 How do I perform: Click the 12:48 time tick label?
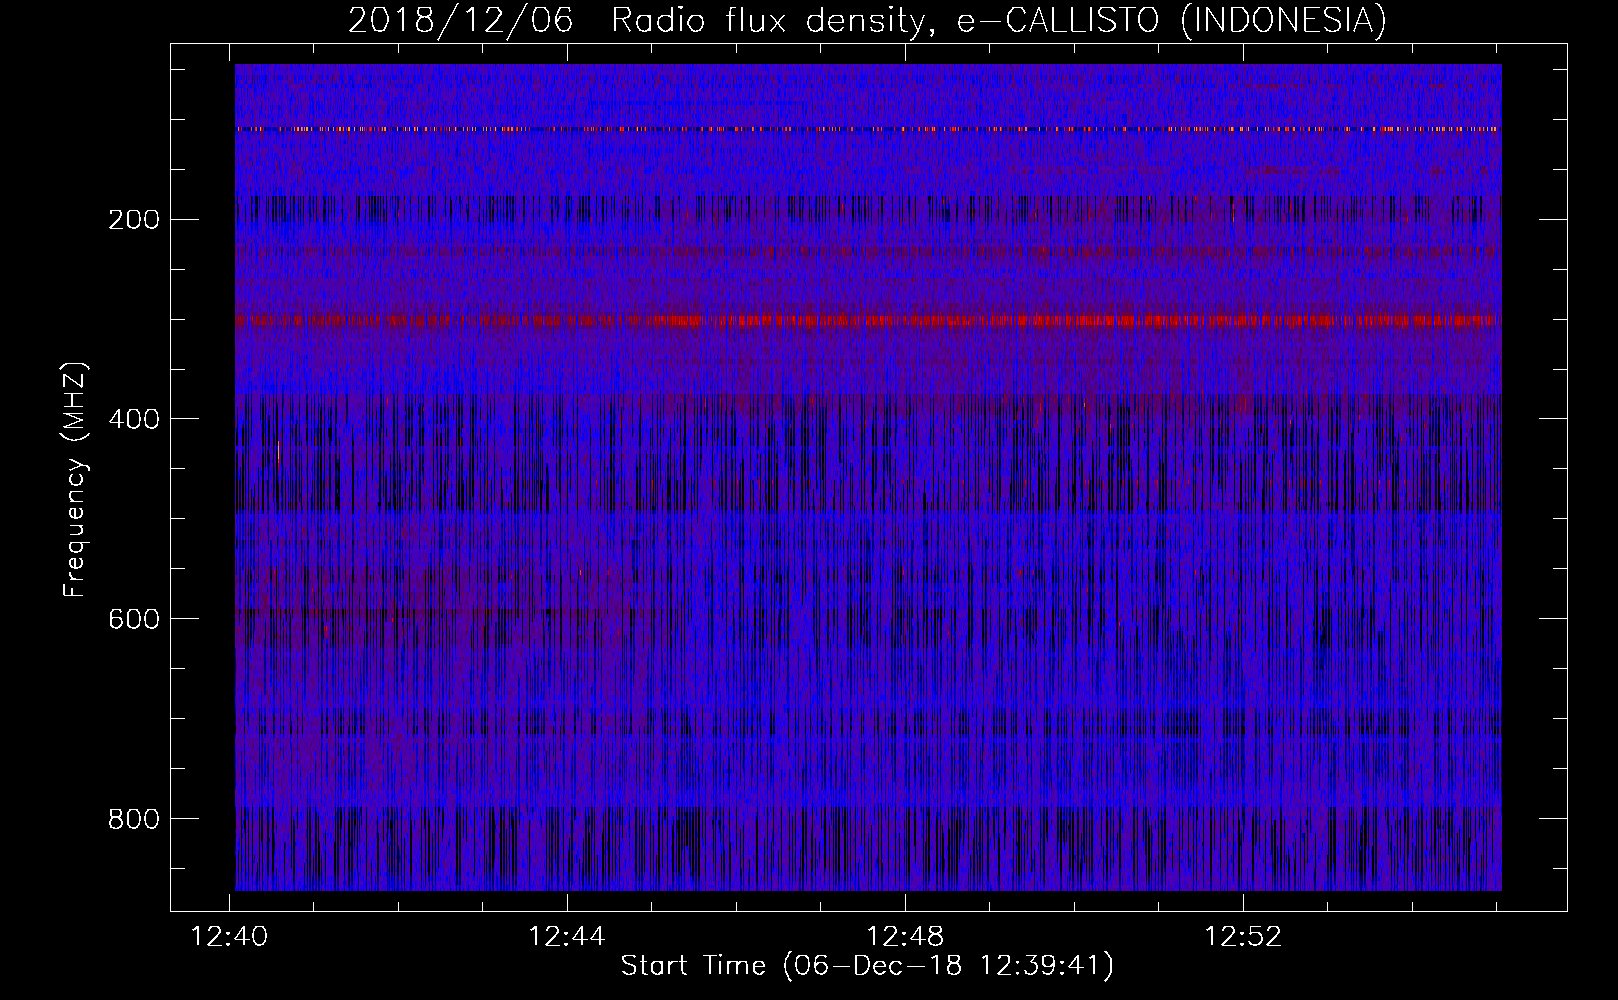[905, 937]
